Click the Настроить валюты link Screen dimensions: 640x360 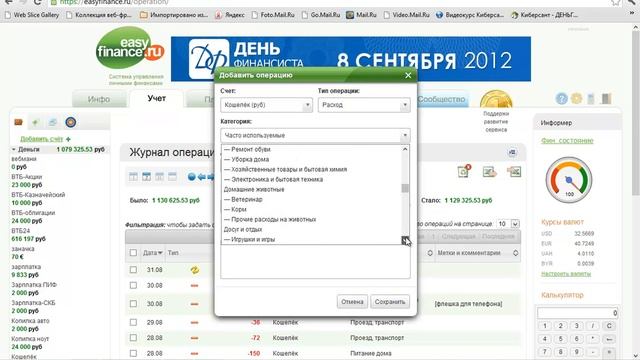tap(566, 274)
